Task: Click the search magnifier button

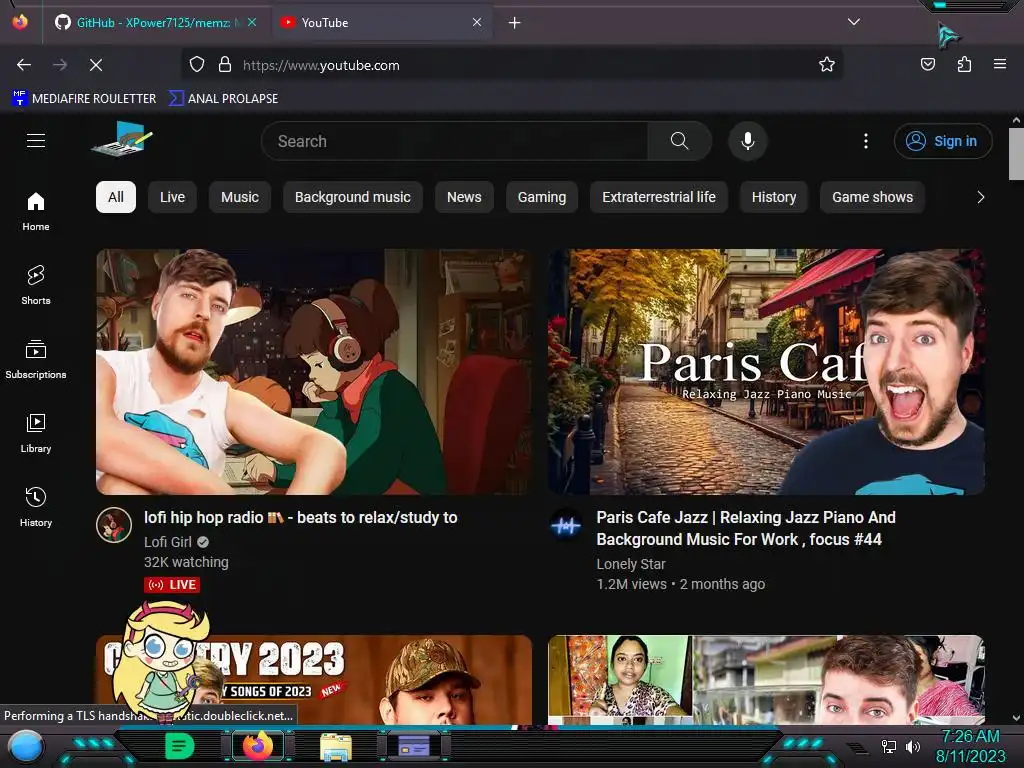Action: coord(679,141)
